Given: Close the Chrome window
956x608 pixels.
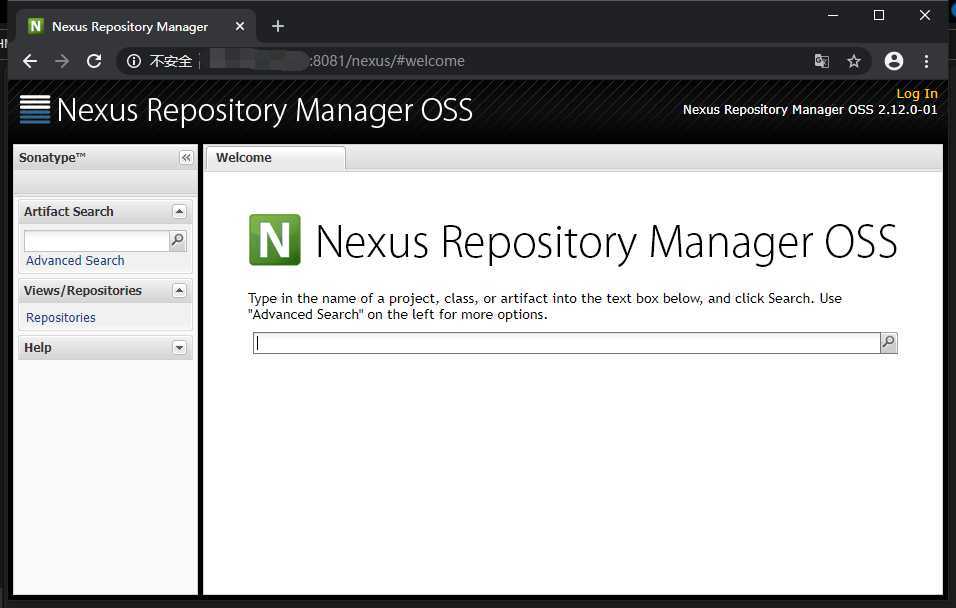Looking at the screenshot, I should 925,15.
